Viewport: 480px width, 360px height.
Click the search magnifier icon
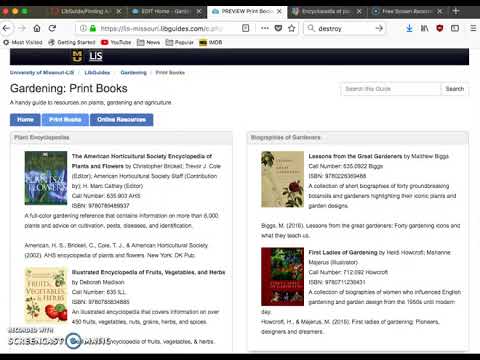(x=311, y=28)
